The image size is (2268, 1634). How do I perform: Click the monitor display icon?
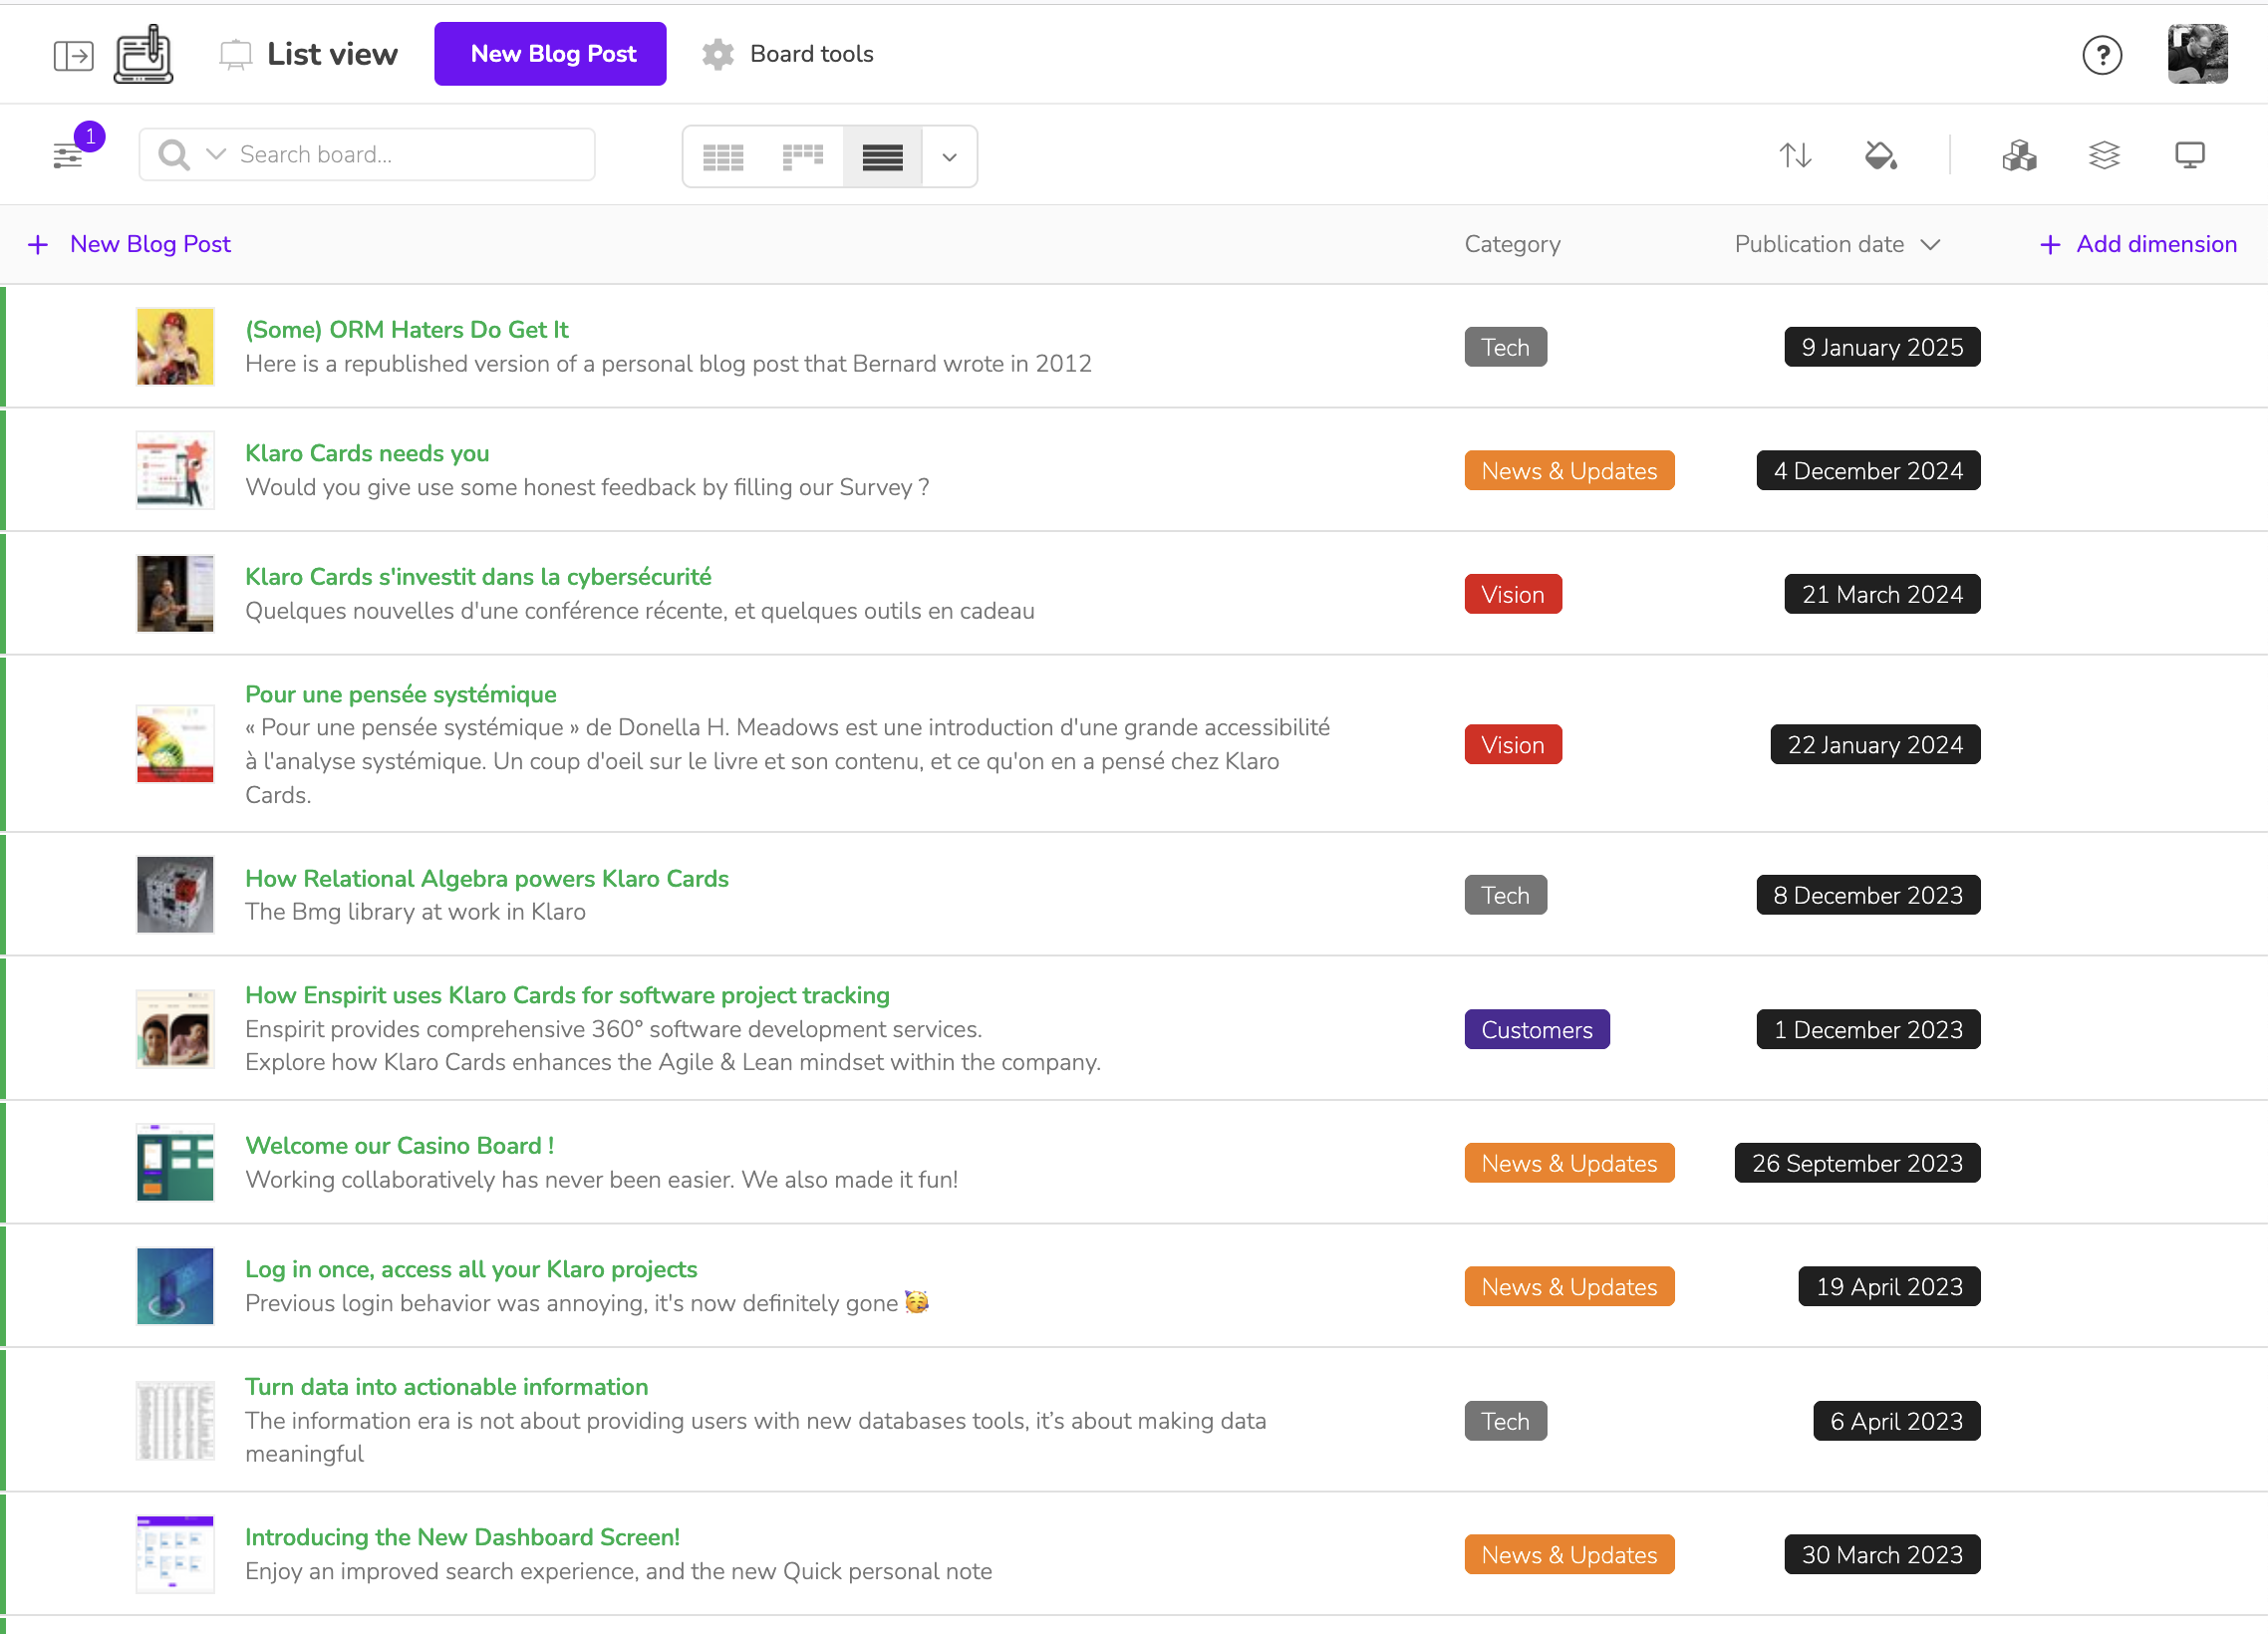point(2190,155)
